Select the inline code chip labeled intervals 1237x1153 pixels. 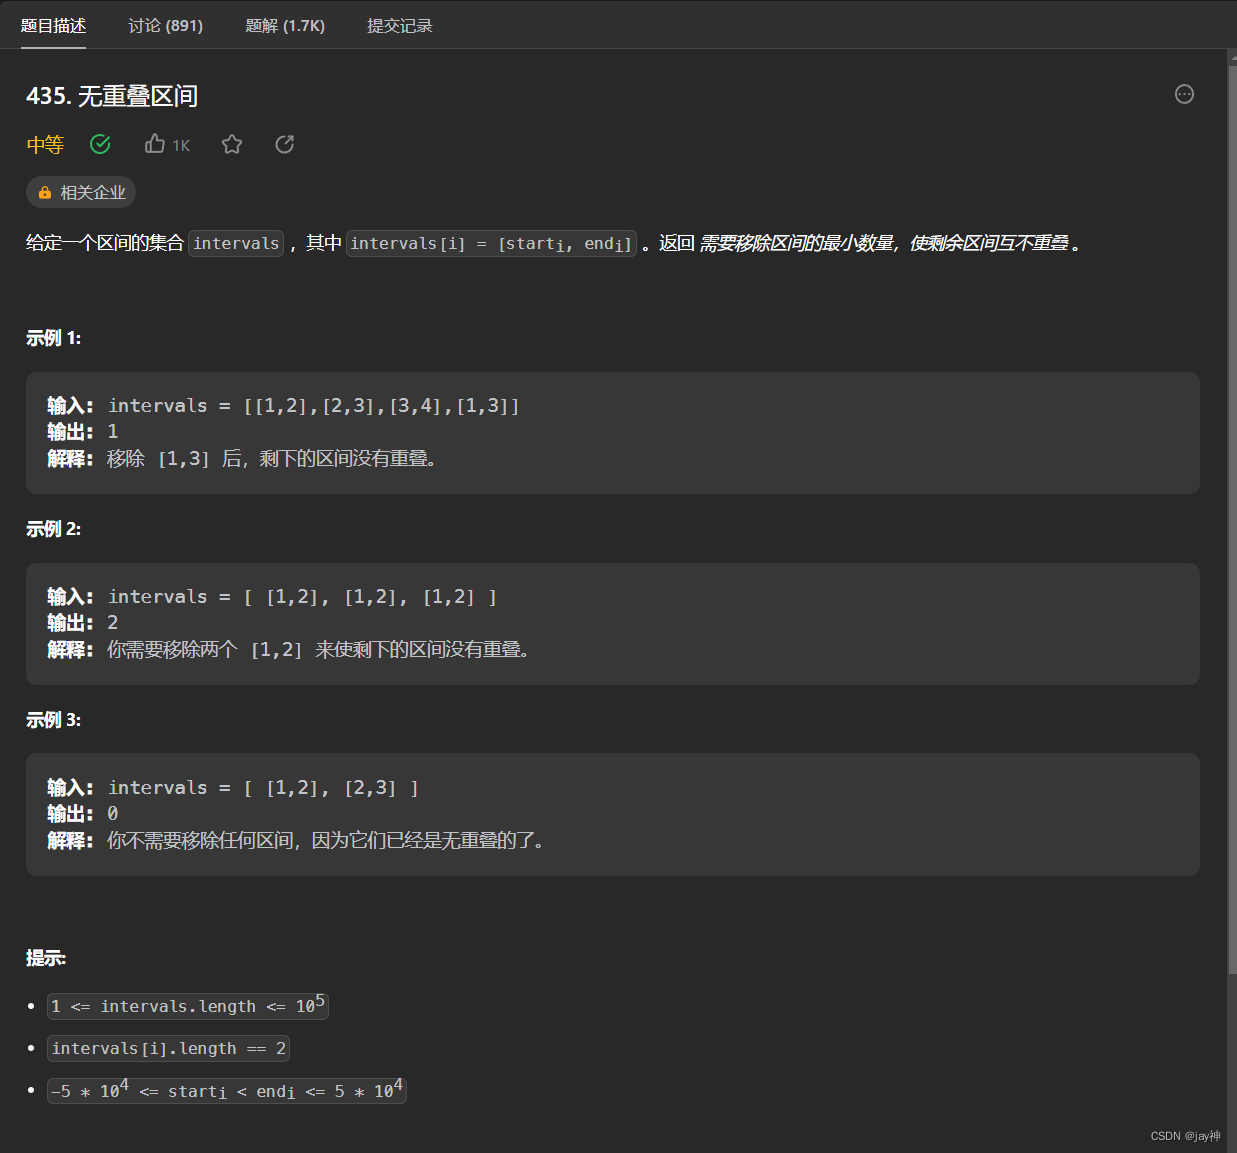[235, 243]
